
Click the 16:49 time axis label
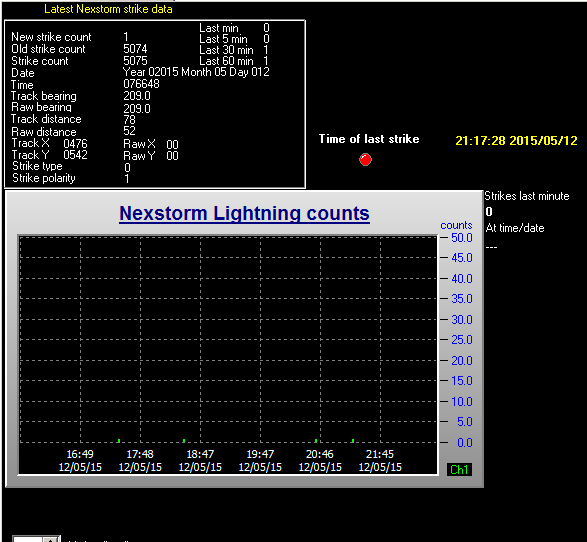click(80, 454)
